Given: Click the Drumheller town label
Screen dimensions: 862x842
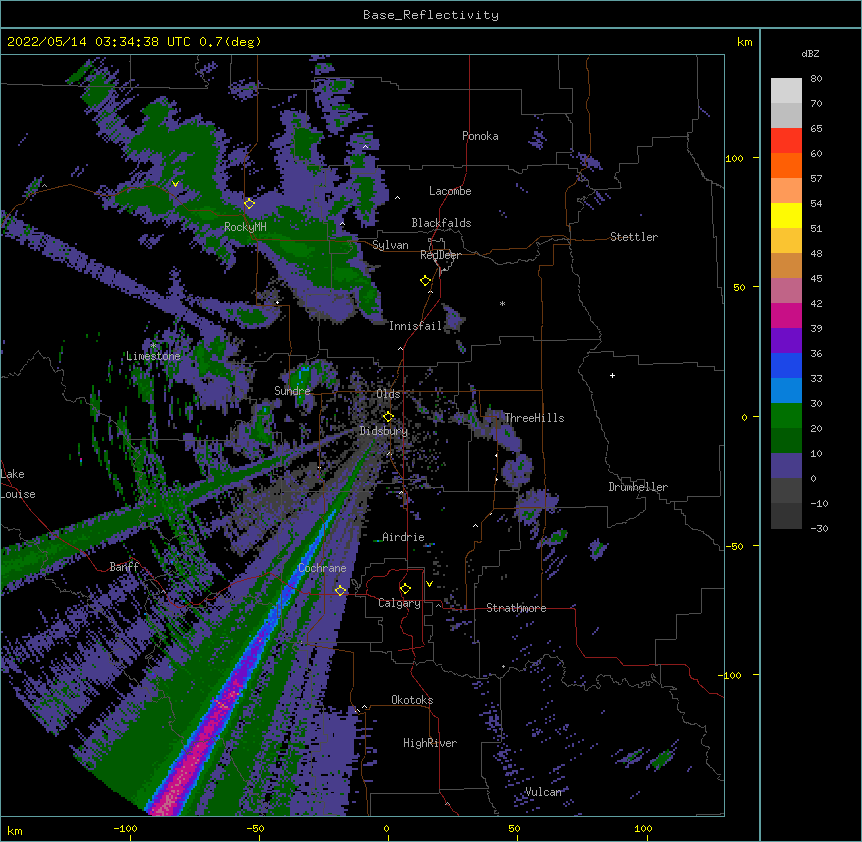Looking at the screenshot, I should (x=638, y=487).
